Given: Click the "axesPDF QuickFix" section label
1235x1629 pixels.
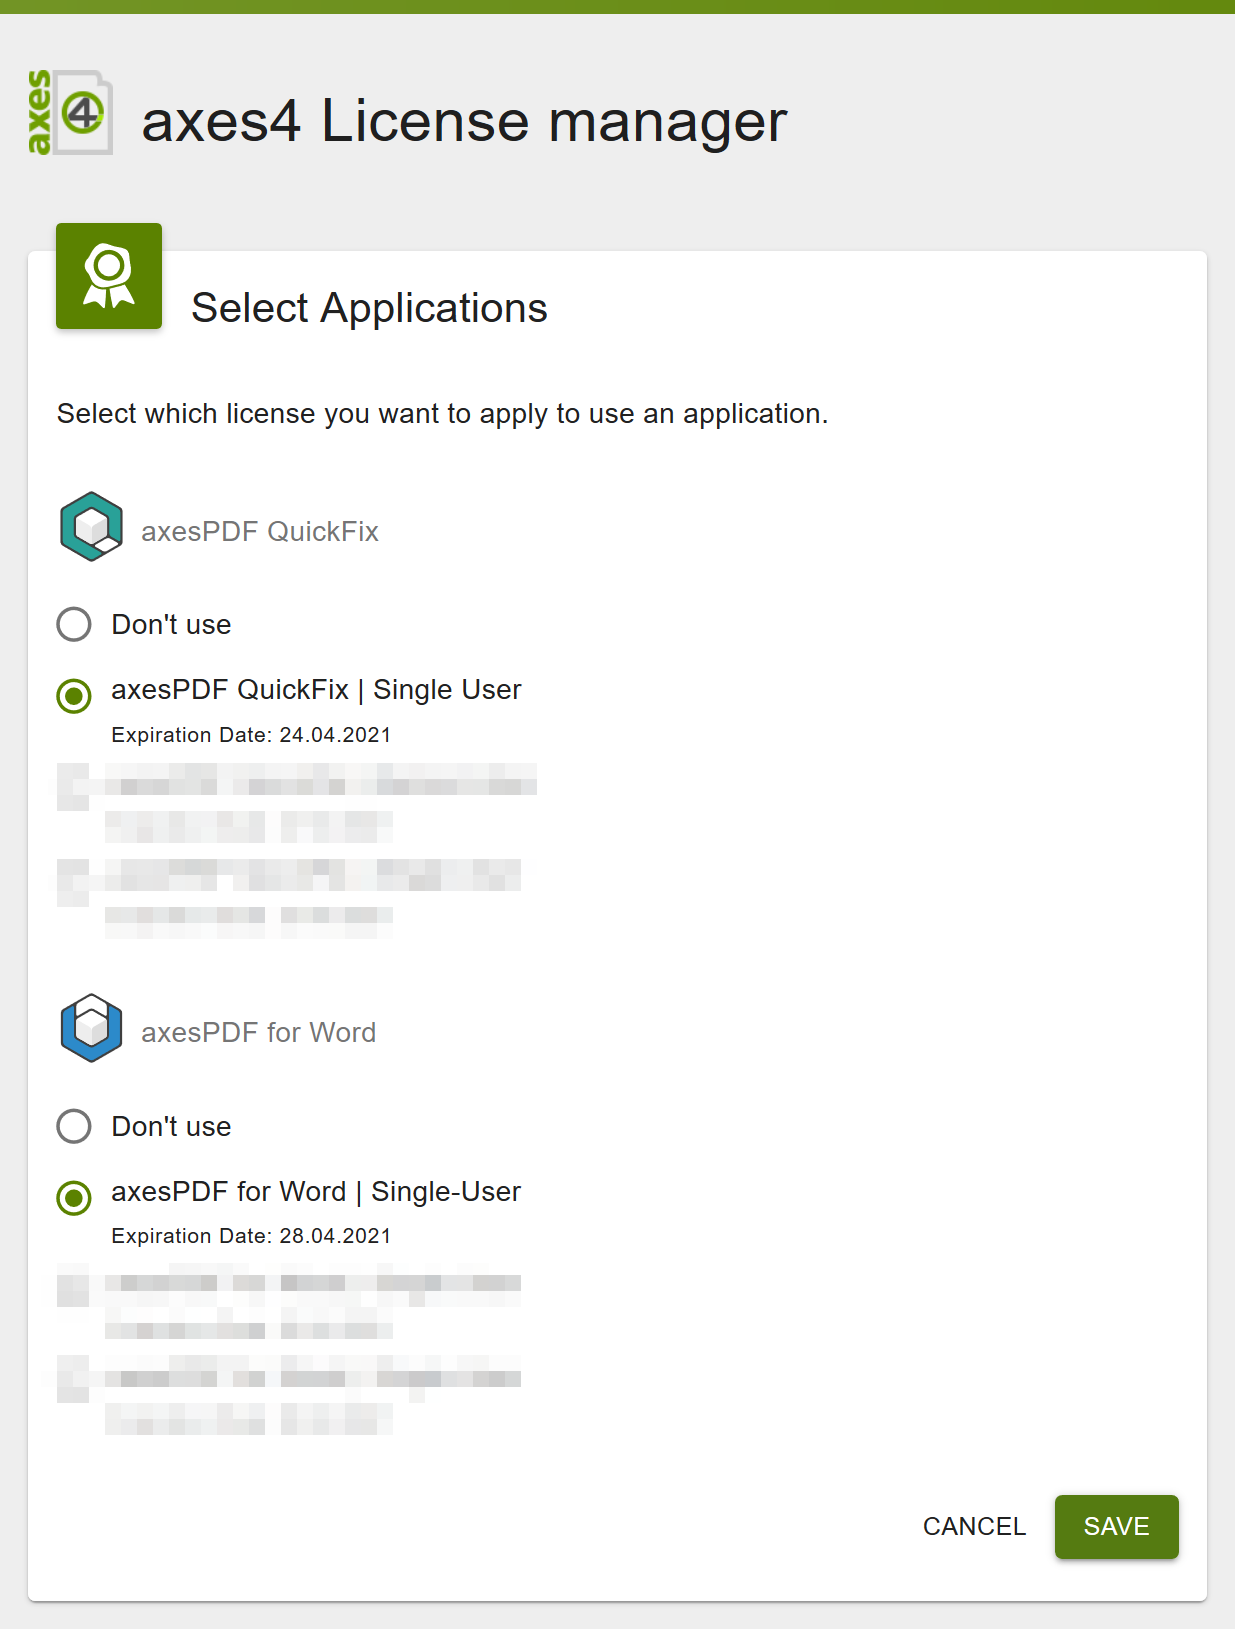Looking at the screenshot, I should tap(260, 531).
